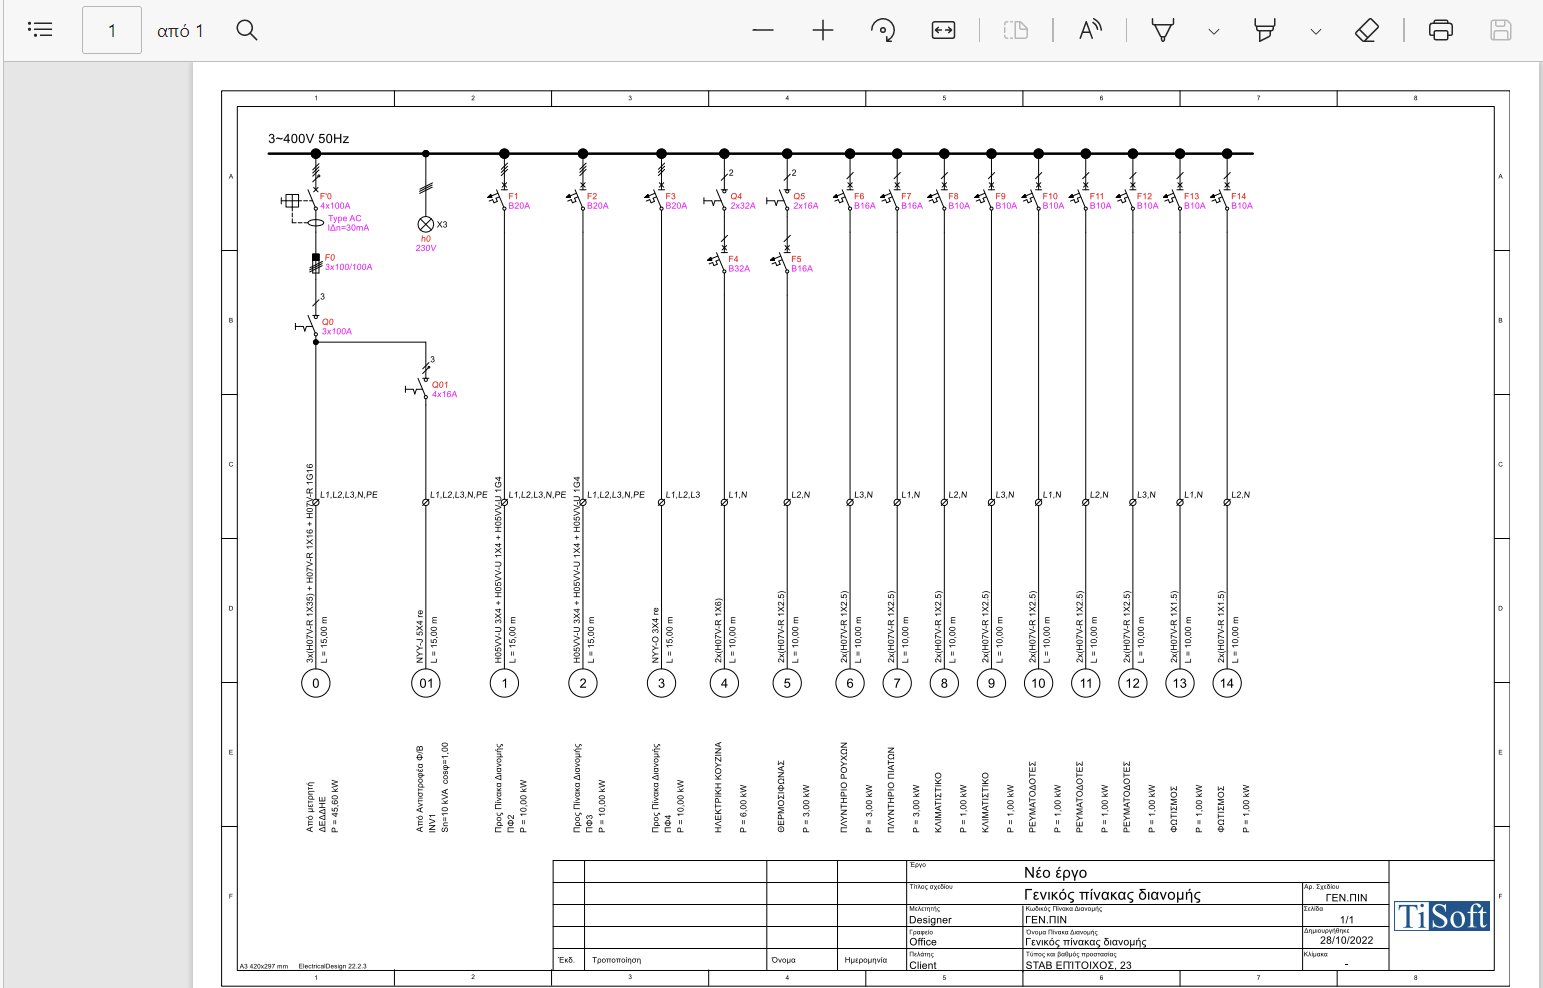Open the pen options dropdown
The image size is (1543, 988).
[x=1213, y=32]
